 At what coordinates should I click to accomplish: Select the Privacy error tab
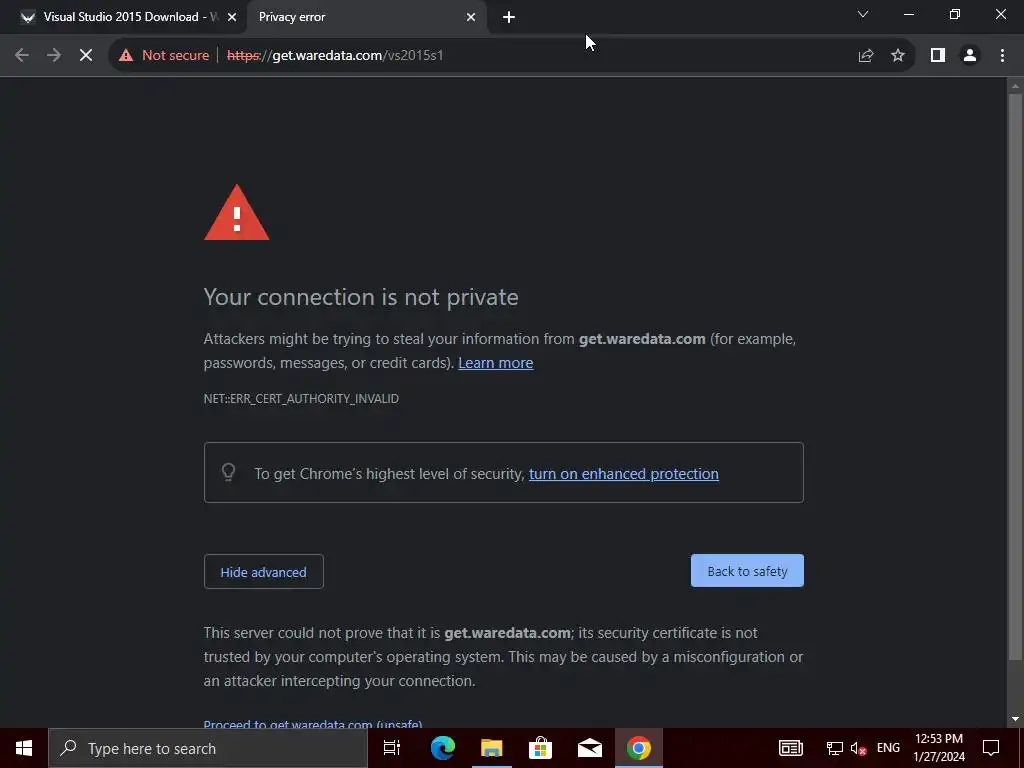coord(366,17)
